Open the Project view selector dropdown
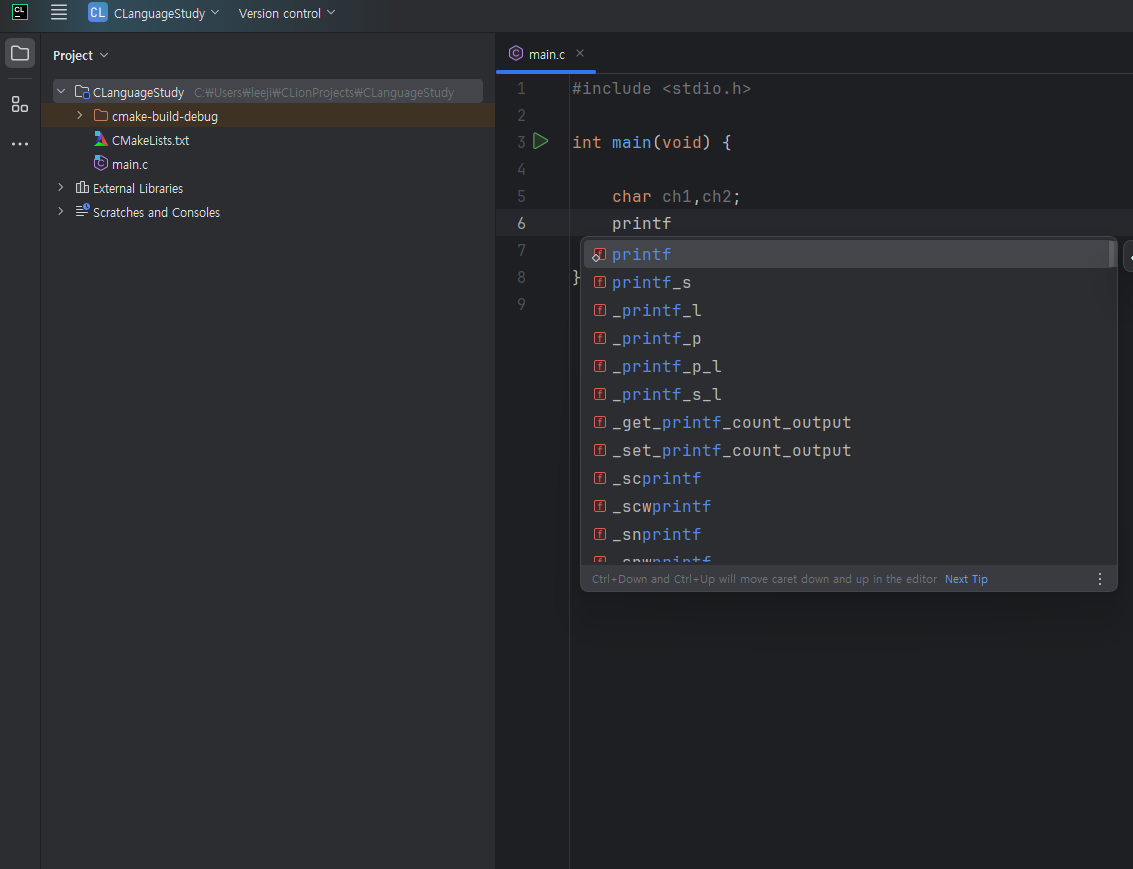This screenshot has height=869, width=1133. (x=80, y=55)
